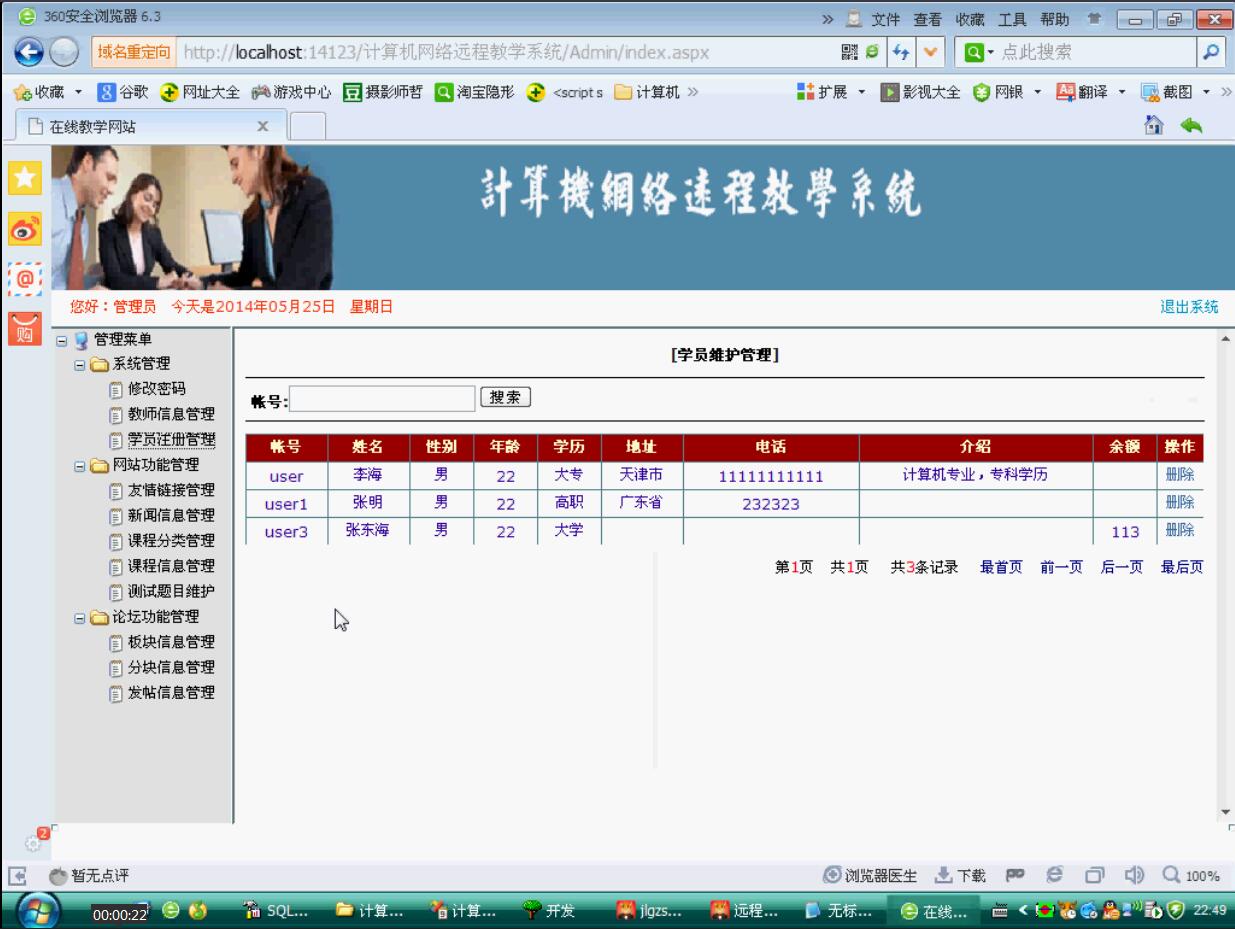This screenshot has height=929, width=1235.
Task: Click the mail @ sidebar icon
Action: tap(23, 277)
